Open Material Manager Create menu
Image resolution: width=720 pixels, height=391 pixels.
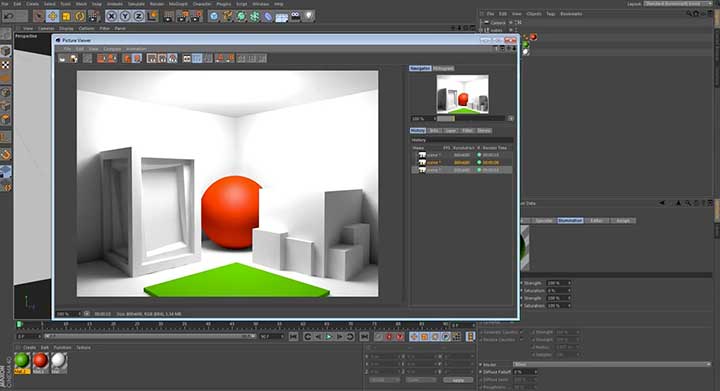(29, 347)
